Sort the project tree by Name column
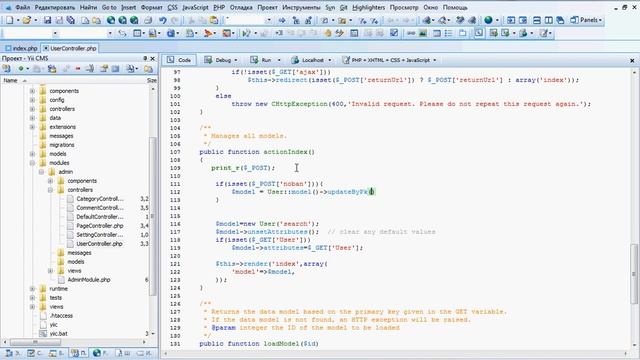The width and height of the screenshot is (640, 360). coord(11,80)
